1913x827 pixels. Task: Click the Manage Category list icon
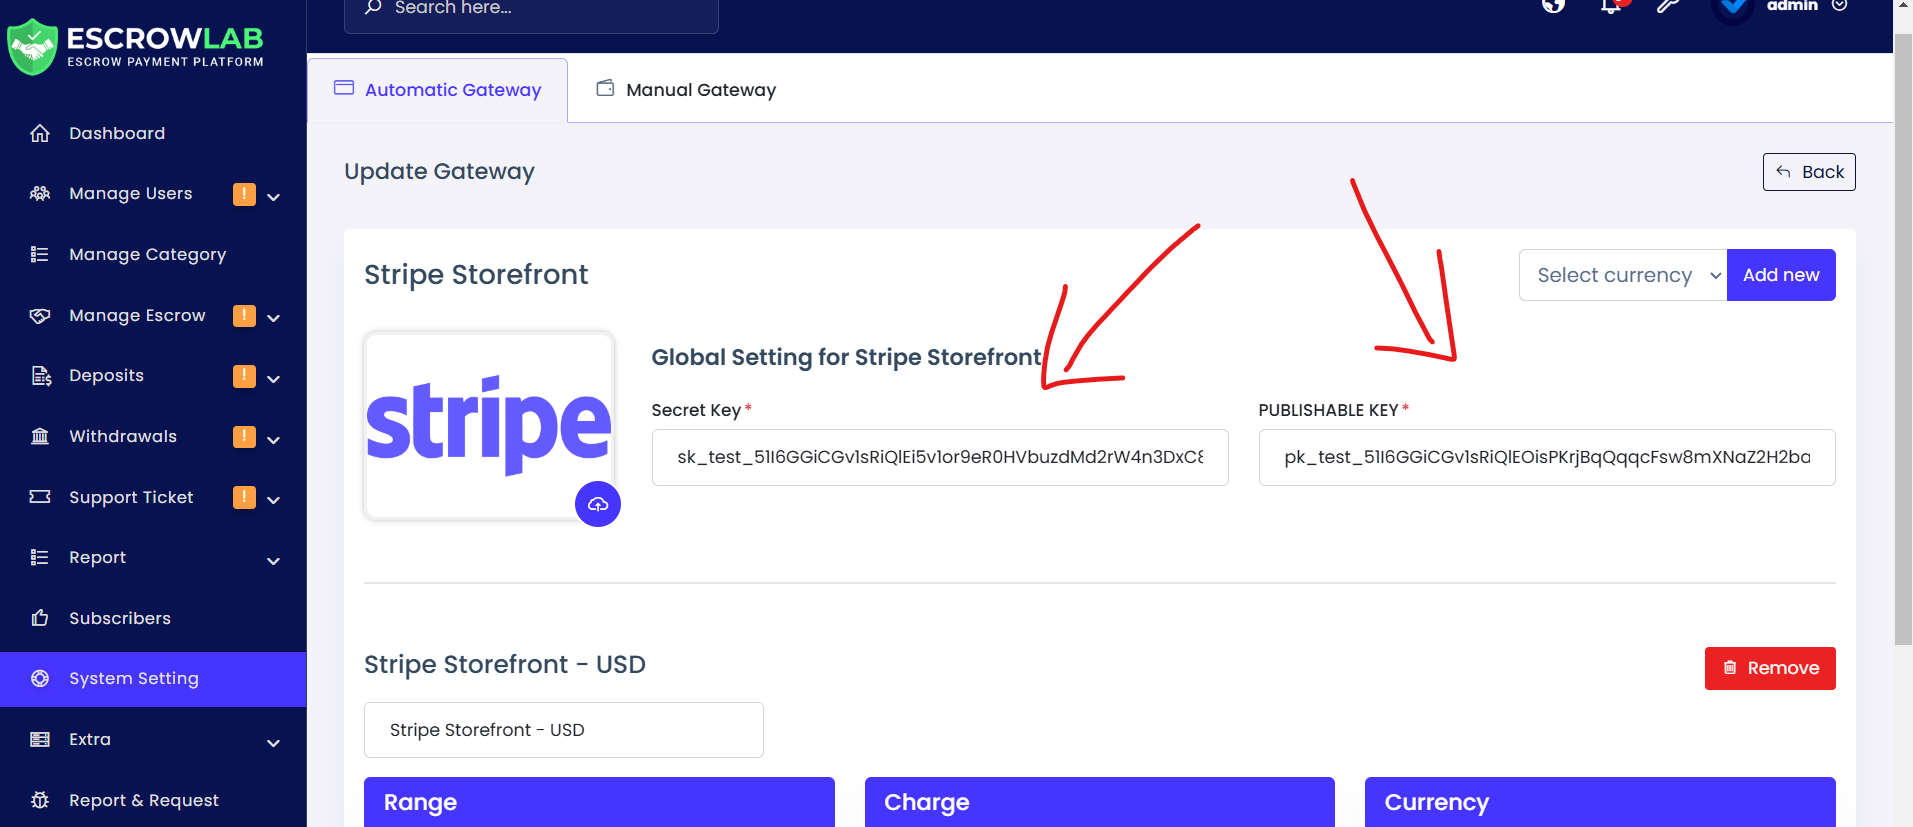40,254
